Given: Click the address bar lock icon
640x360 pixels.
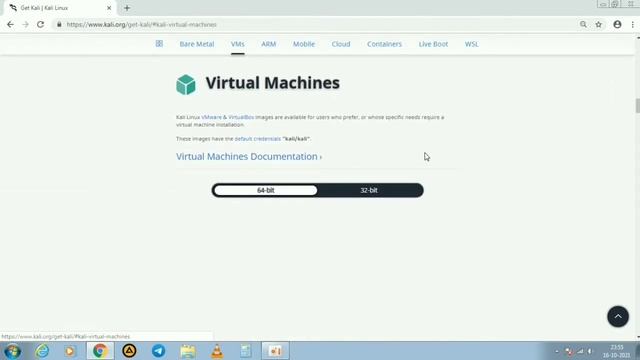Looking at the screenshot, I should (x=59, y=24).
